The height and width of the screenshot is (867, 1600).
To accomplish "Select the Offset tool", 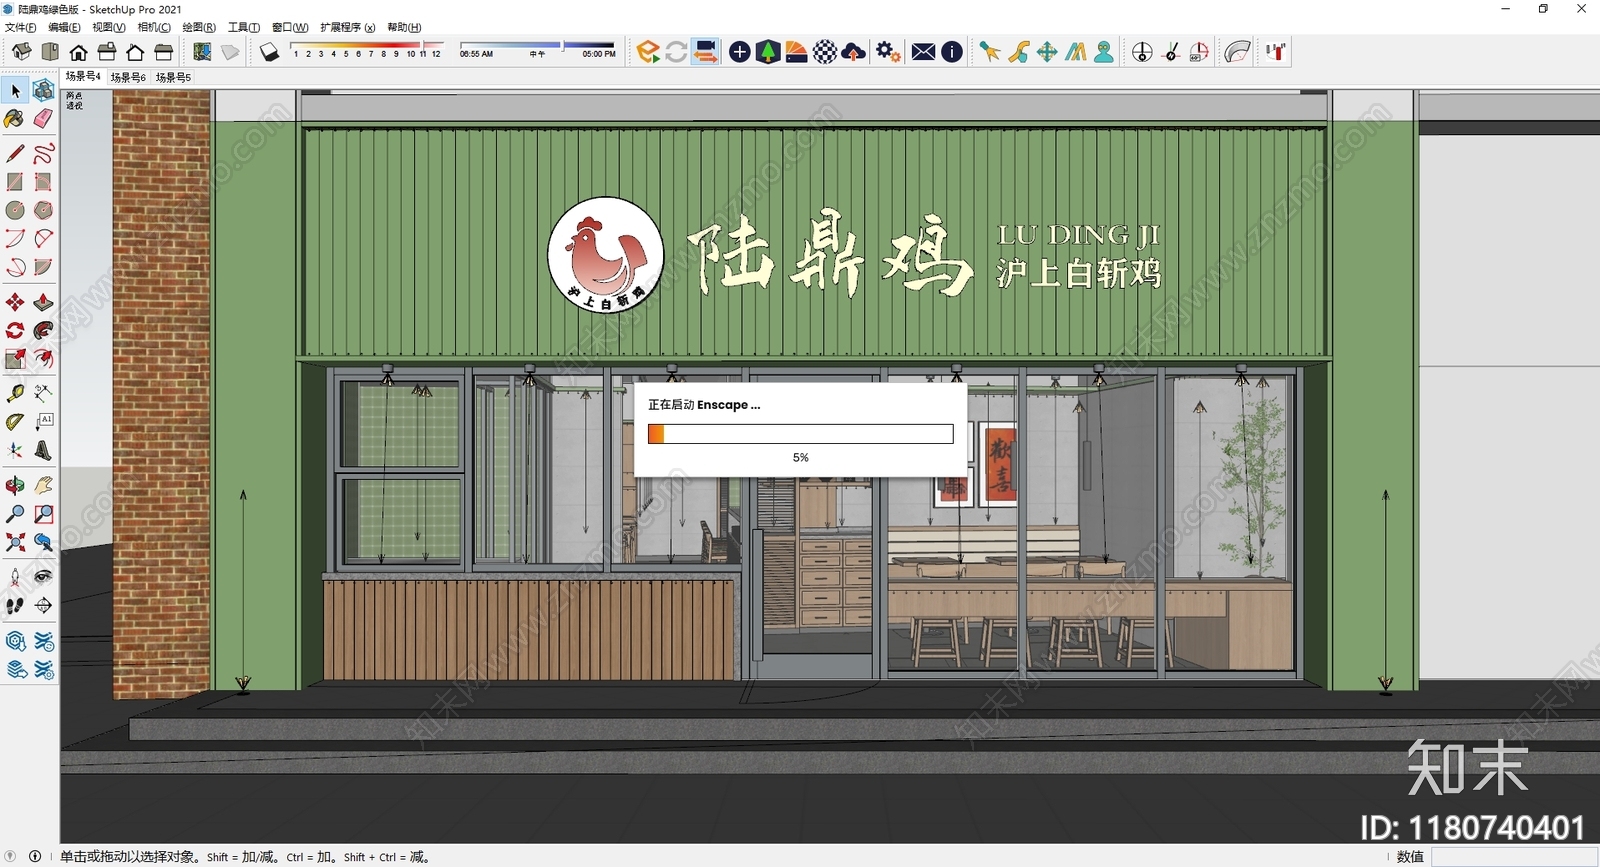I will (43, 358).
